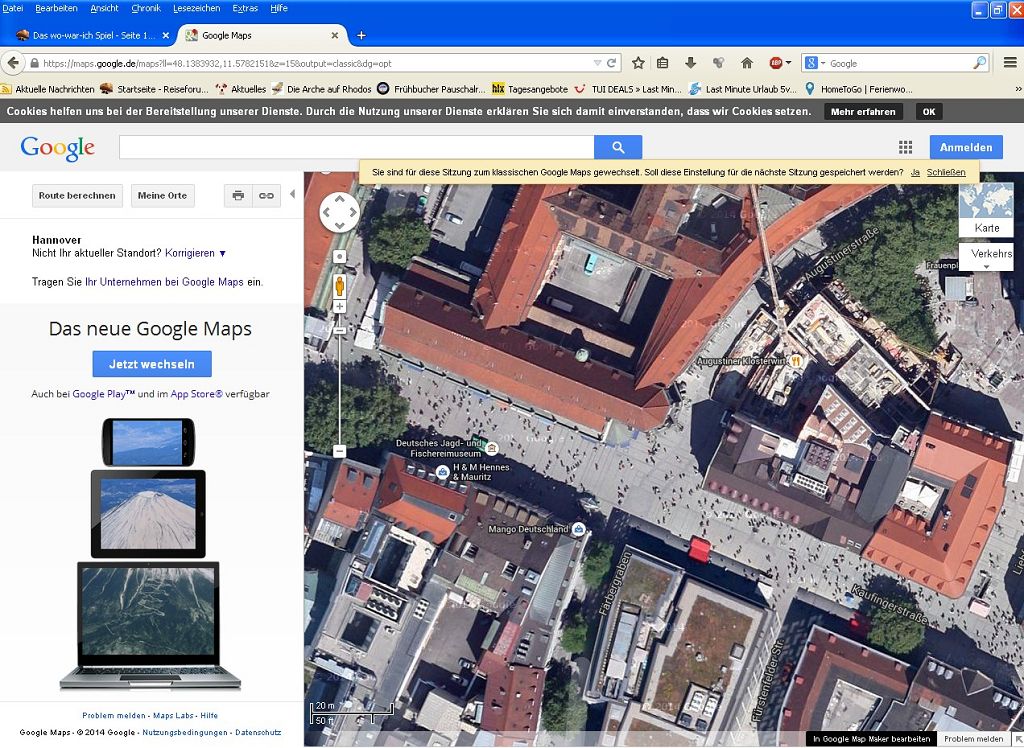Open the Adblock Plus dropdown arrow
The width and height of the screenshot is (1024, 748).
(x=789, y=63)
